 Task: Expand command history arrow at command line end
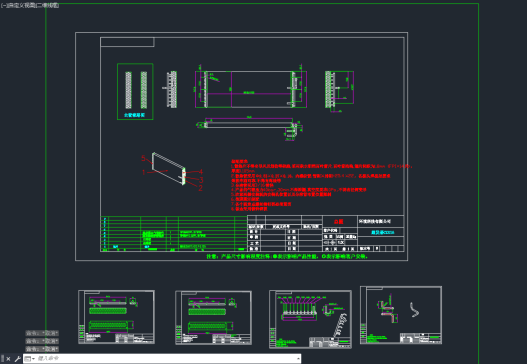(x=298, y=359)
